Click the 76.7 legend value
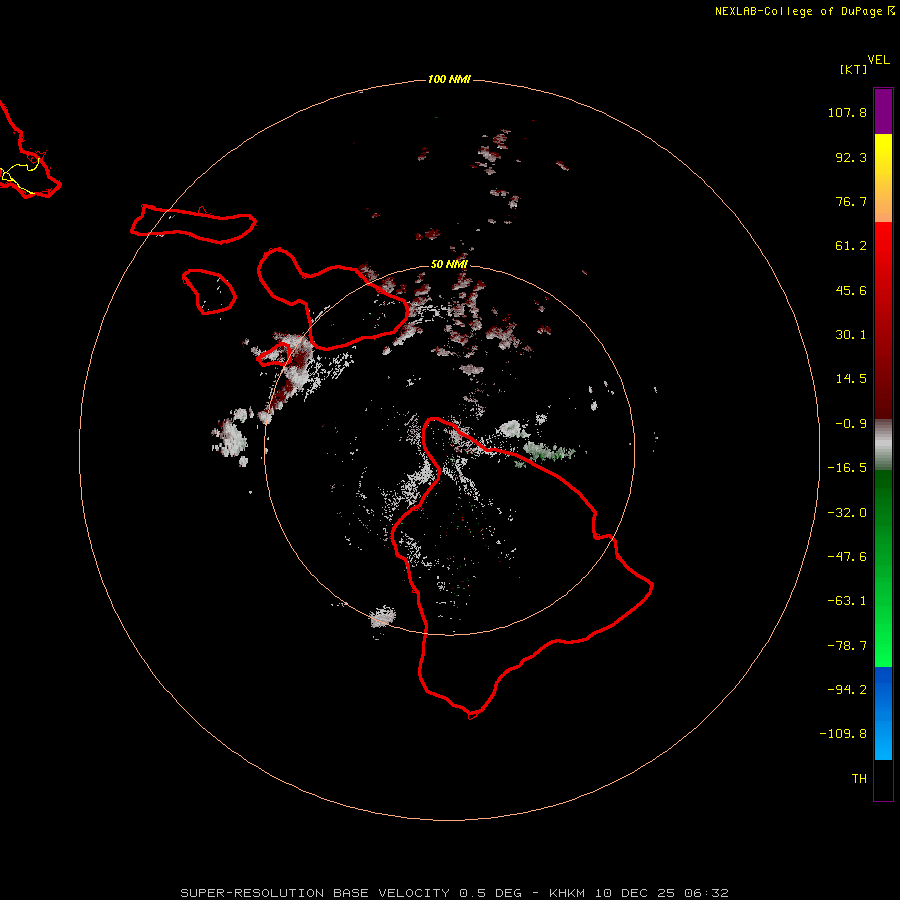Image resolution: width=900 pixels, height=900 pixels. pos(851,201)
